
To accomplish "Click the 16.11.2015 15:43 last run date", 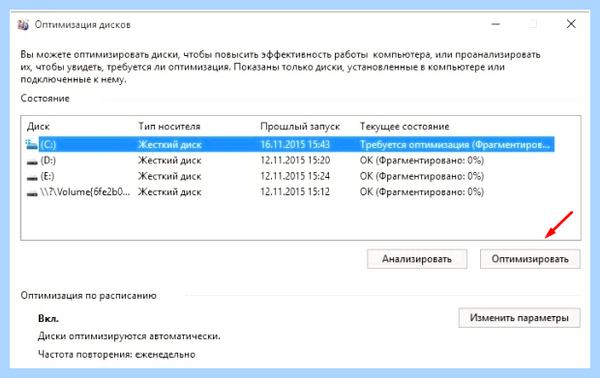I will 295,145.
